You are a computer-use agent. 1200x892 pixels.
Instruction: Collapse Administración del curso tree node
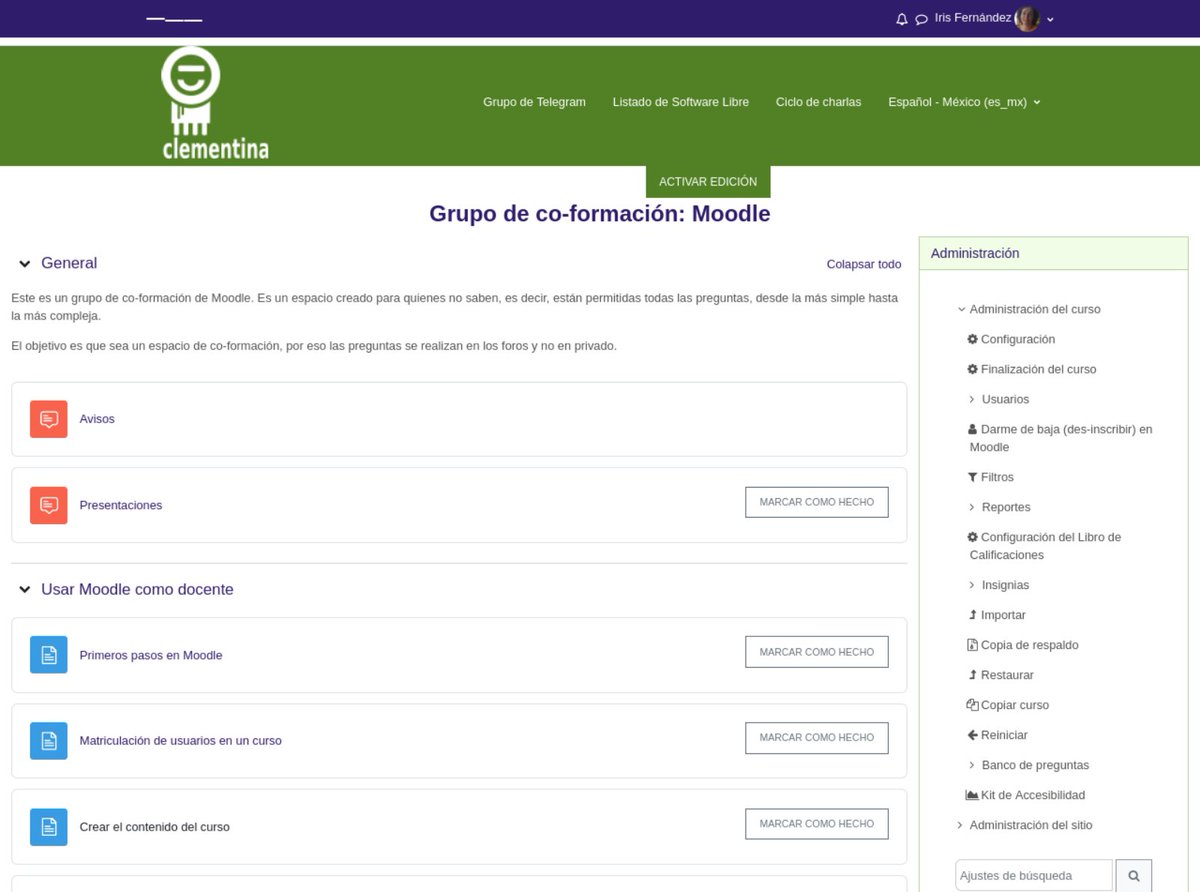click(x=961, y=309)
